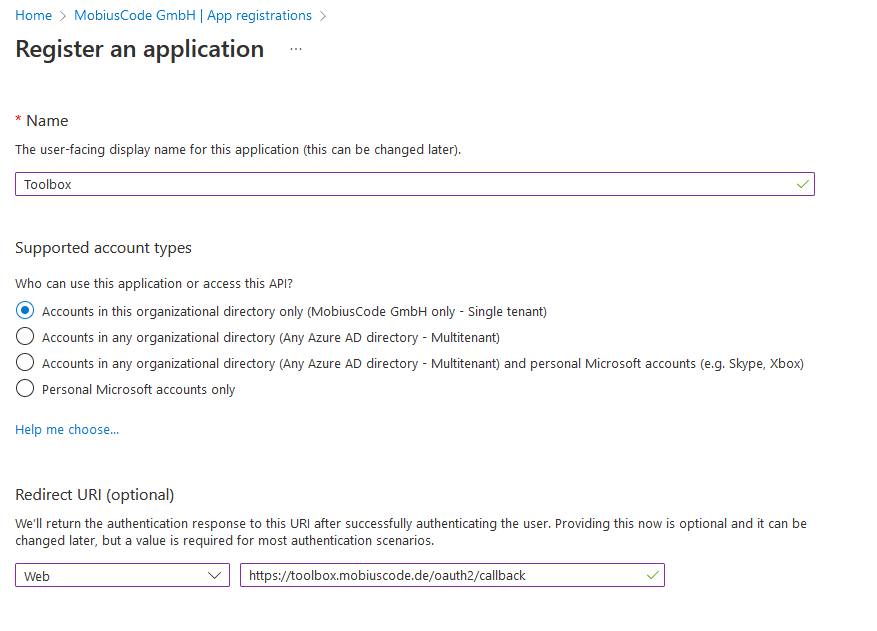Select 'Any Azure AD directory - Multitenant' option
The width and height of the screenshot is (877, 631).
coord(23,336)
